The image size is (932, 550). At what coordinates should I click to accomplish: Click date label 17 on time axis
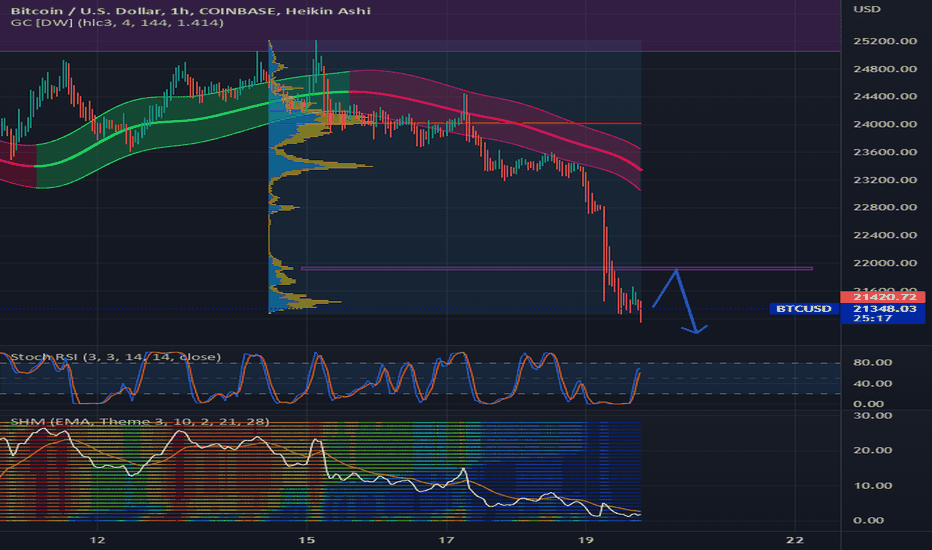click(x=446, y=540)
